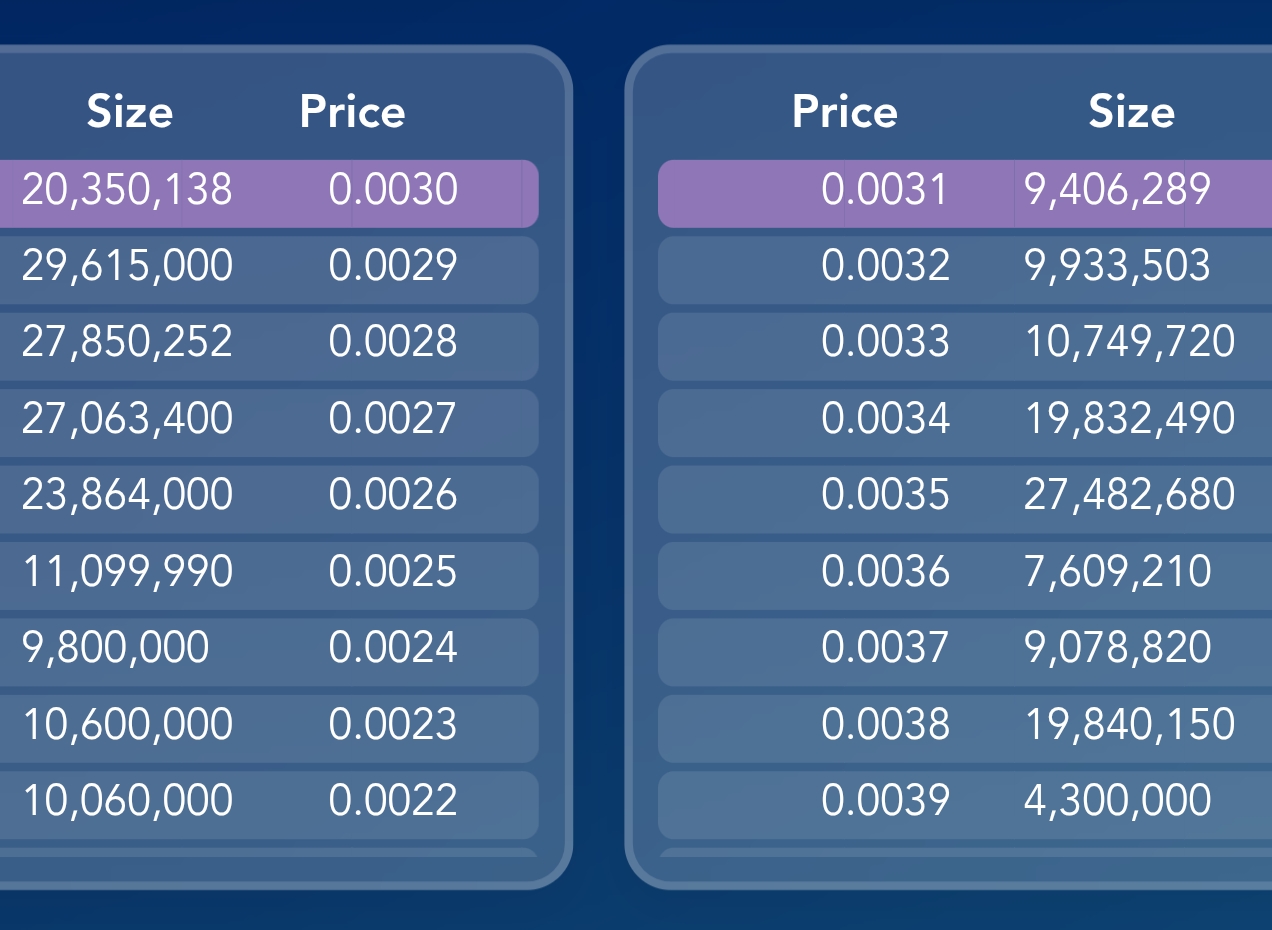Viewport: 1272px width, 930px height.
Task: Select the highlighted ask row at 0.0031
Action: [x=965, y=193]
